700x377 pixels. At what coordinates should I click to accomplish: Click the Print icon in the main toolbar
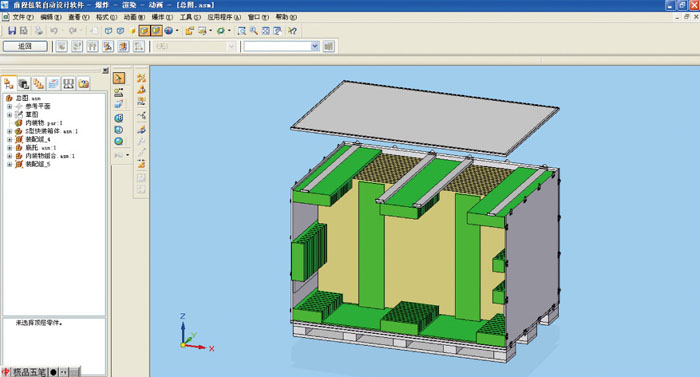39,30
